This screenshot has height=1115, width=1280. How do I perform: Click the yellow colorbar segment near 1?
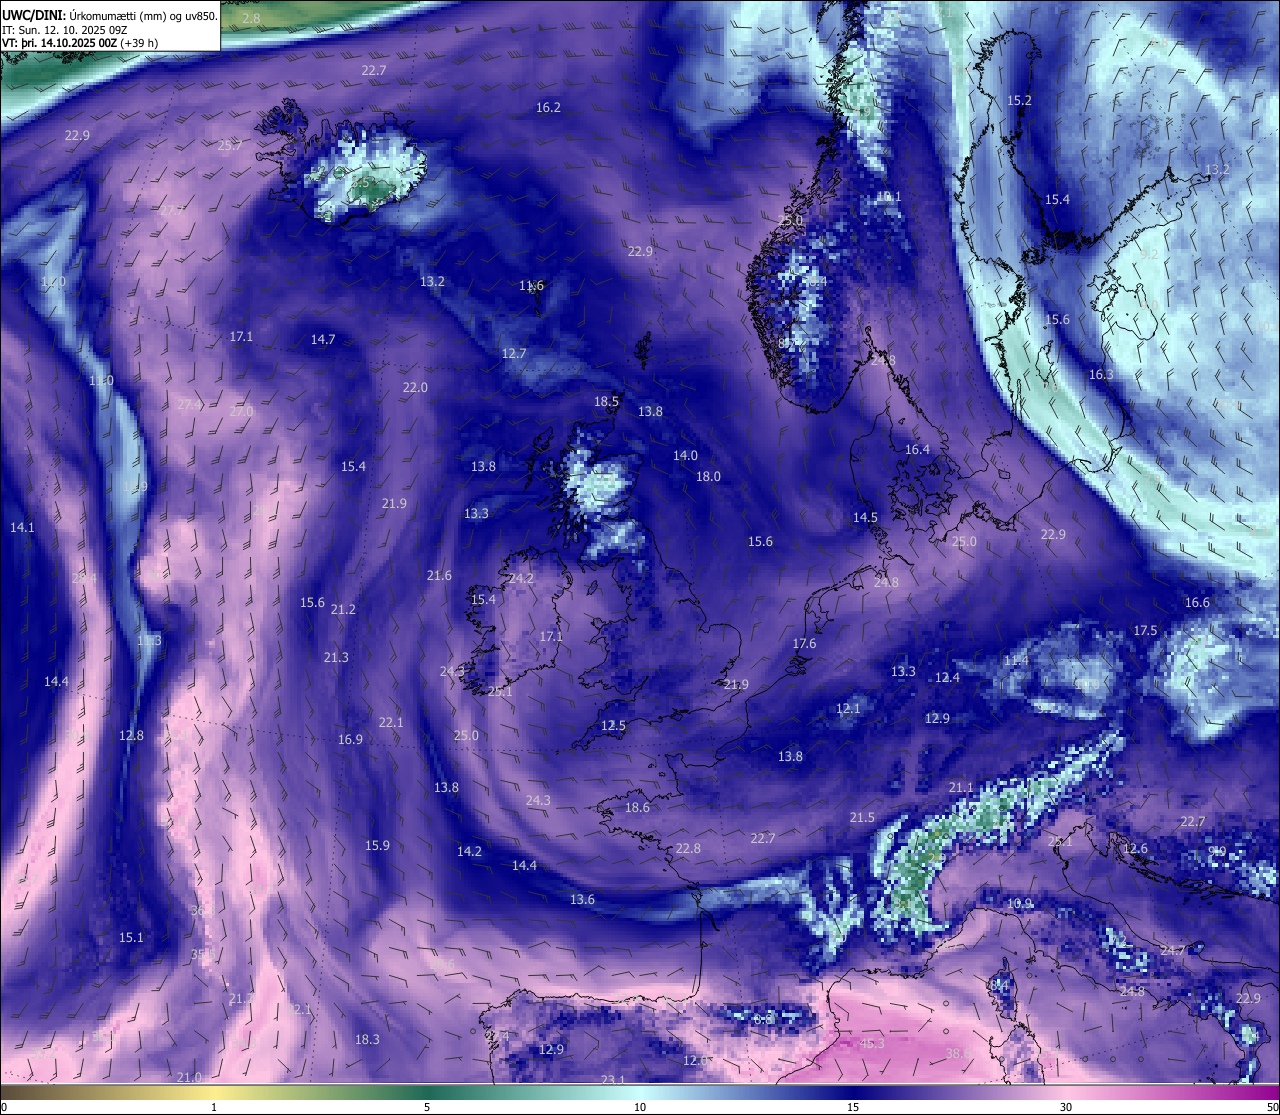point(214,1091)
